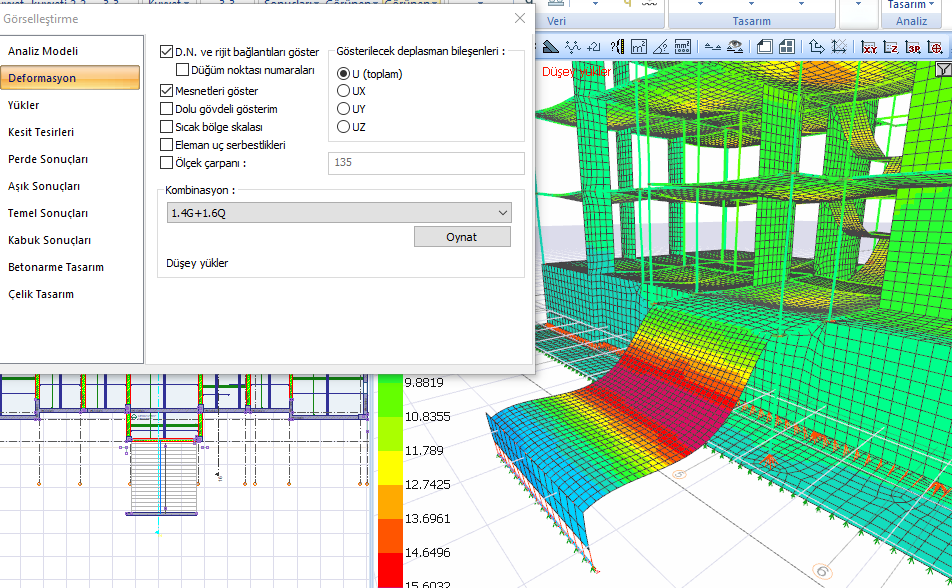Click the four-pane window layout icon
Viewport: 952px width, 588px height.
[x=787, y=47]
